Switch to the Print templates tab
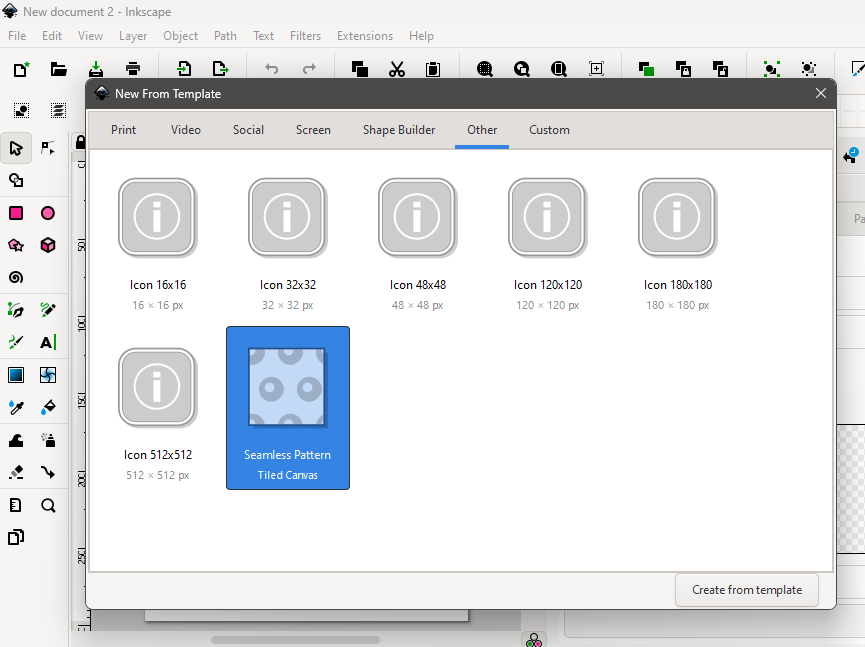Screen dimensions: 865x647 pos(123,130)
